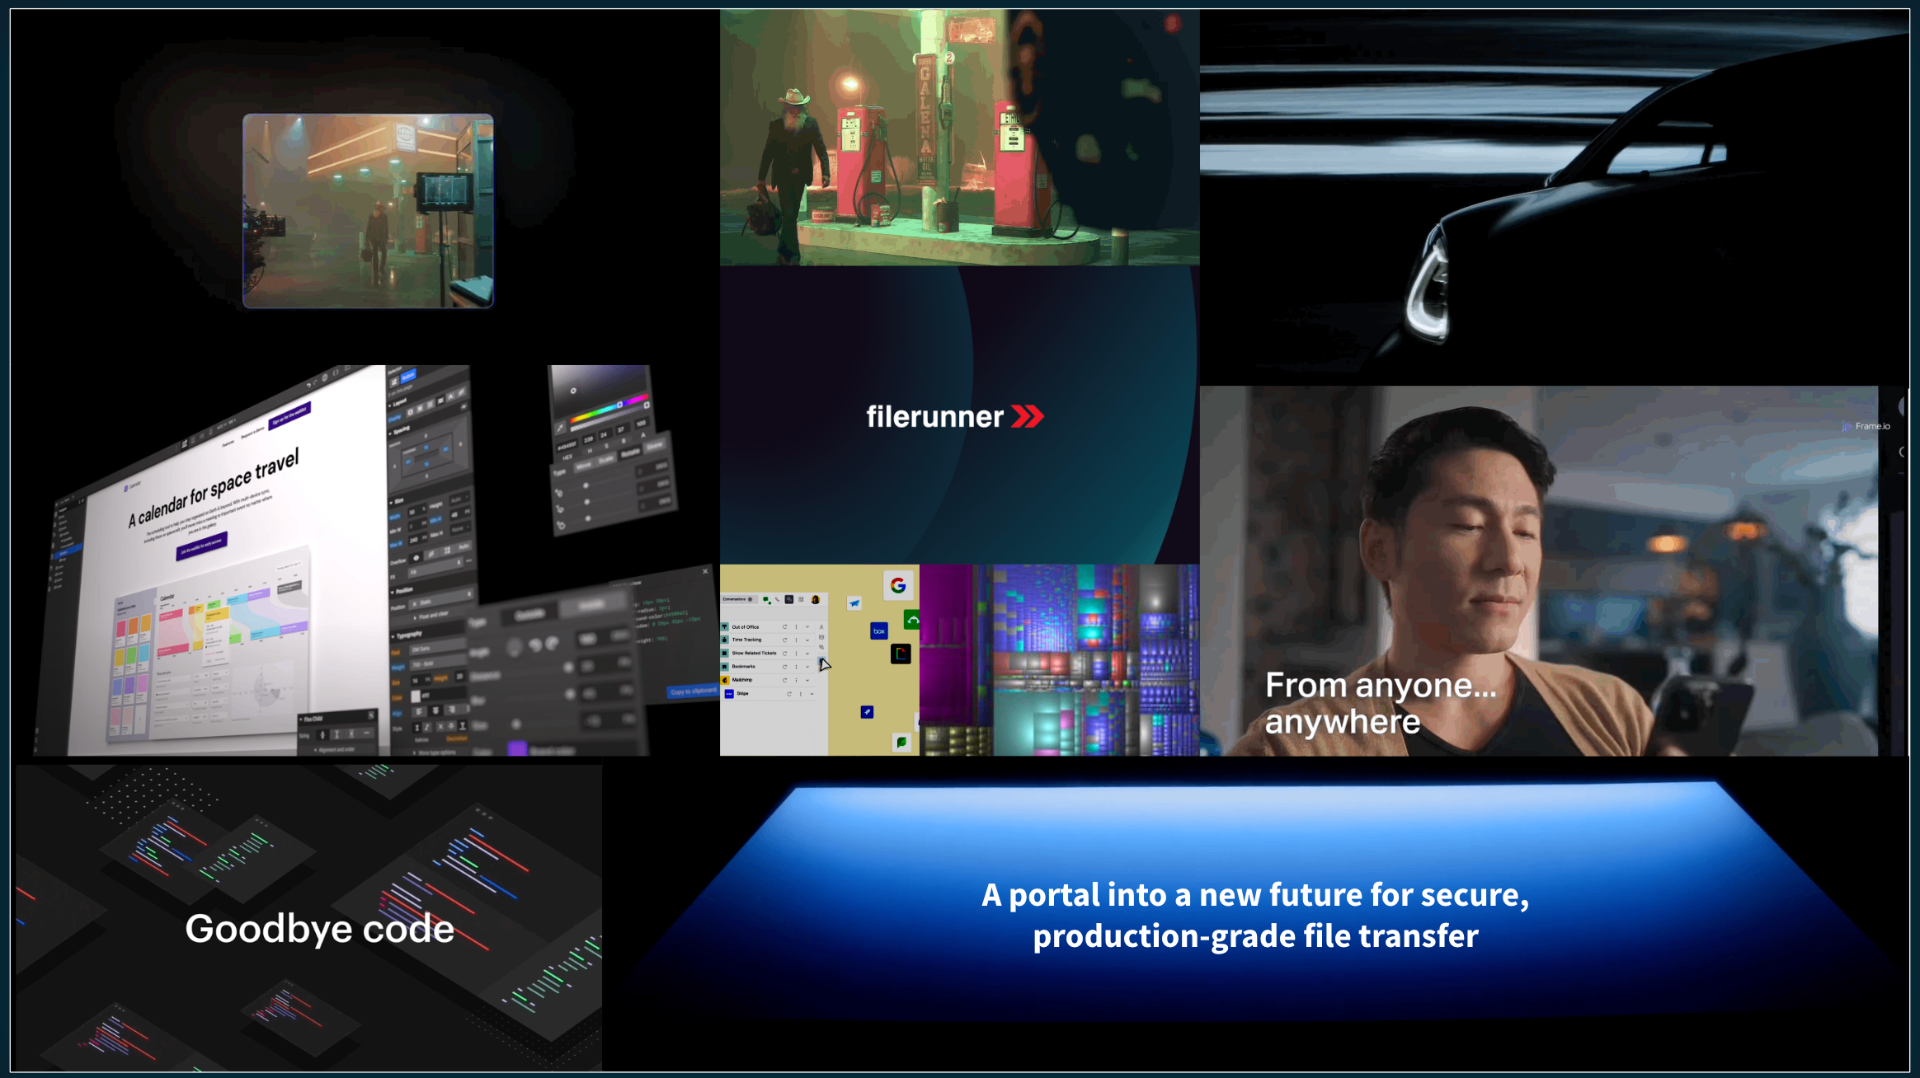
Task: Open the kebab menu for Out of Office
Action: point(796,627)
